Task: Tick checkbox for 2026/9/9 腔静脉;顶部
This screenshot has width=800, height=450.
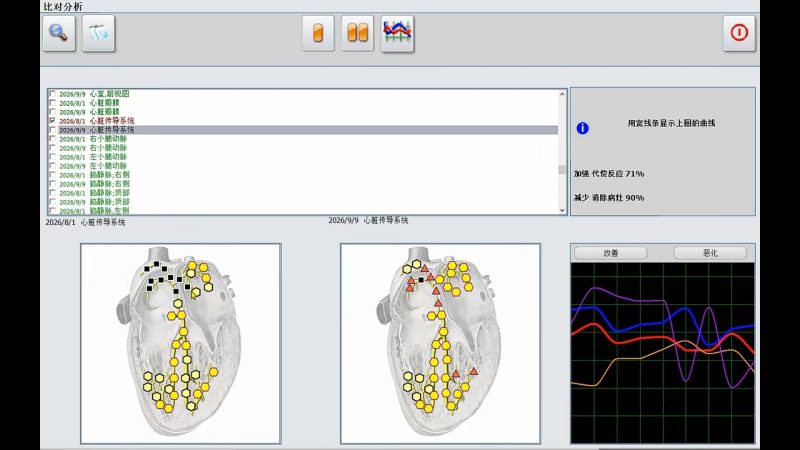Action: coord(53,202)
